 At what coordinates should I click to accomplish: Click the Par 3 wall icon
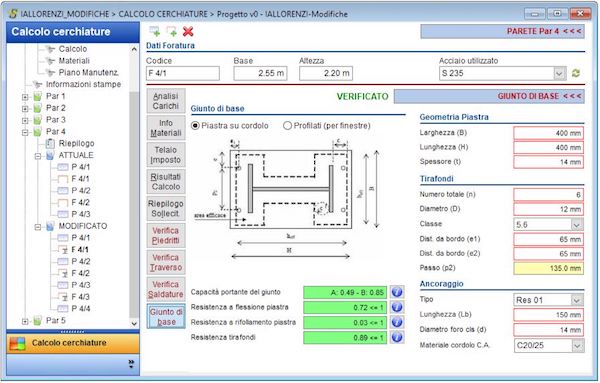pos(38,120)
